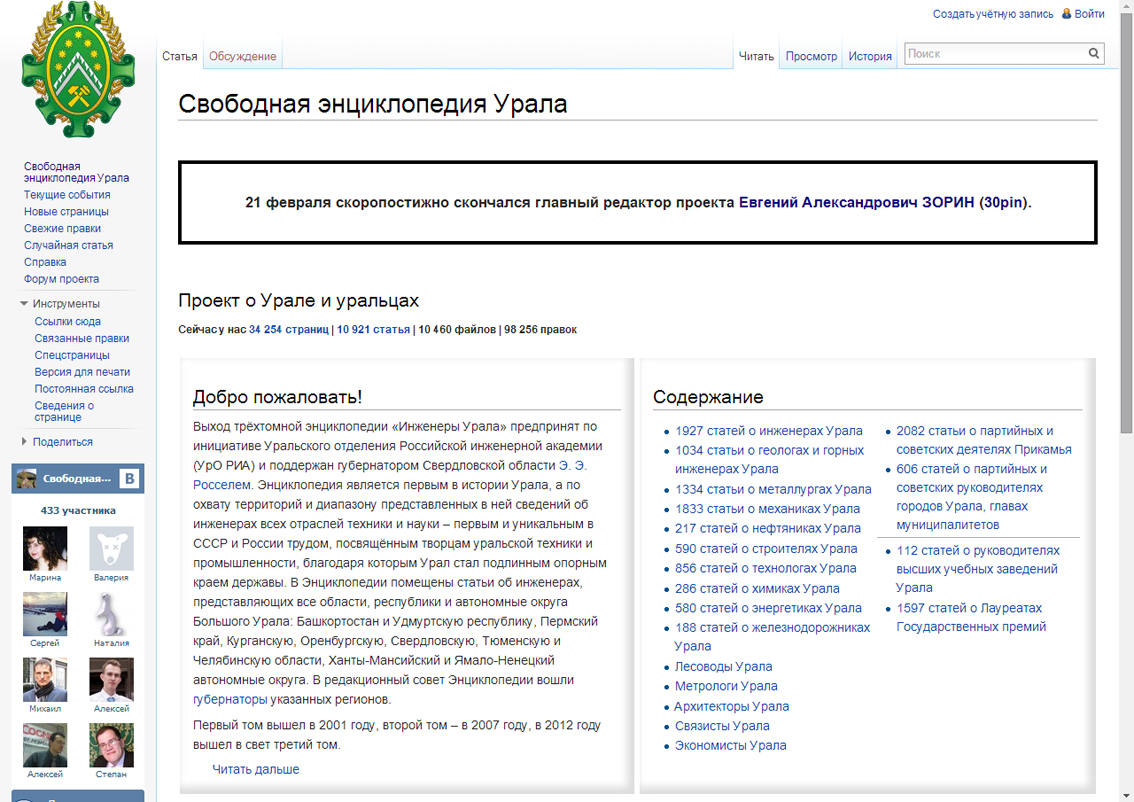
Task: Click the 10 921 статья statistics link
Action: coord(373,329)
